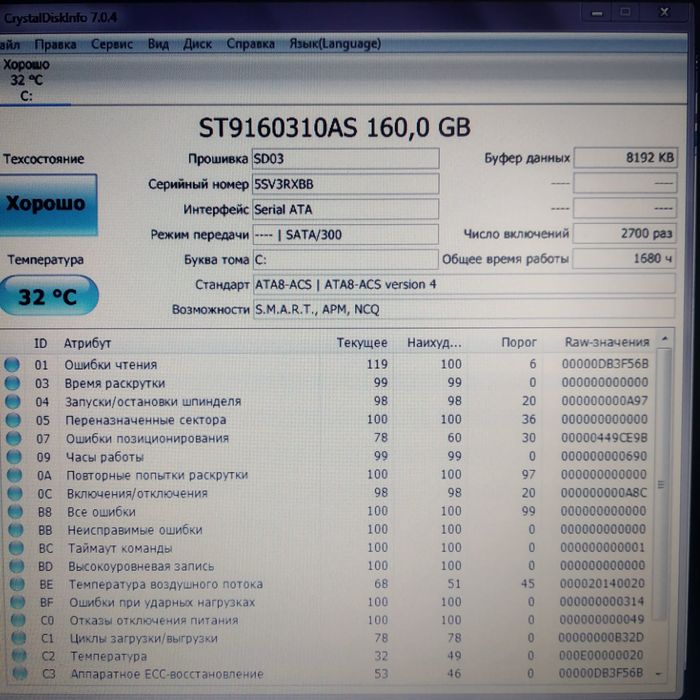The height and width of the screenshot is (700, 700).
Task: Close the CrystalDiskInfo window
Action: pos(664,12)
